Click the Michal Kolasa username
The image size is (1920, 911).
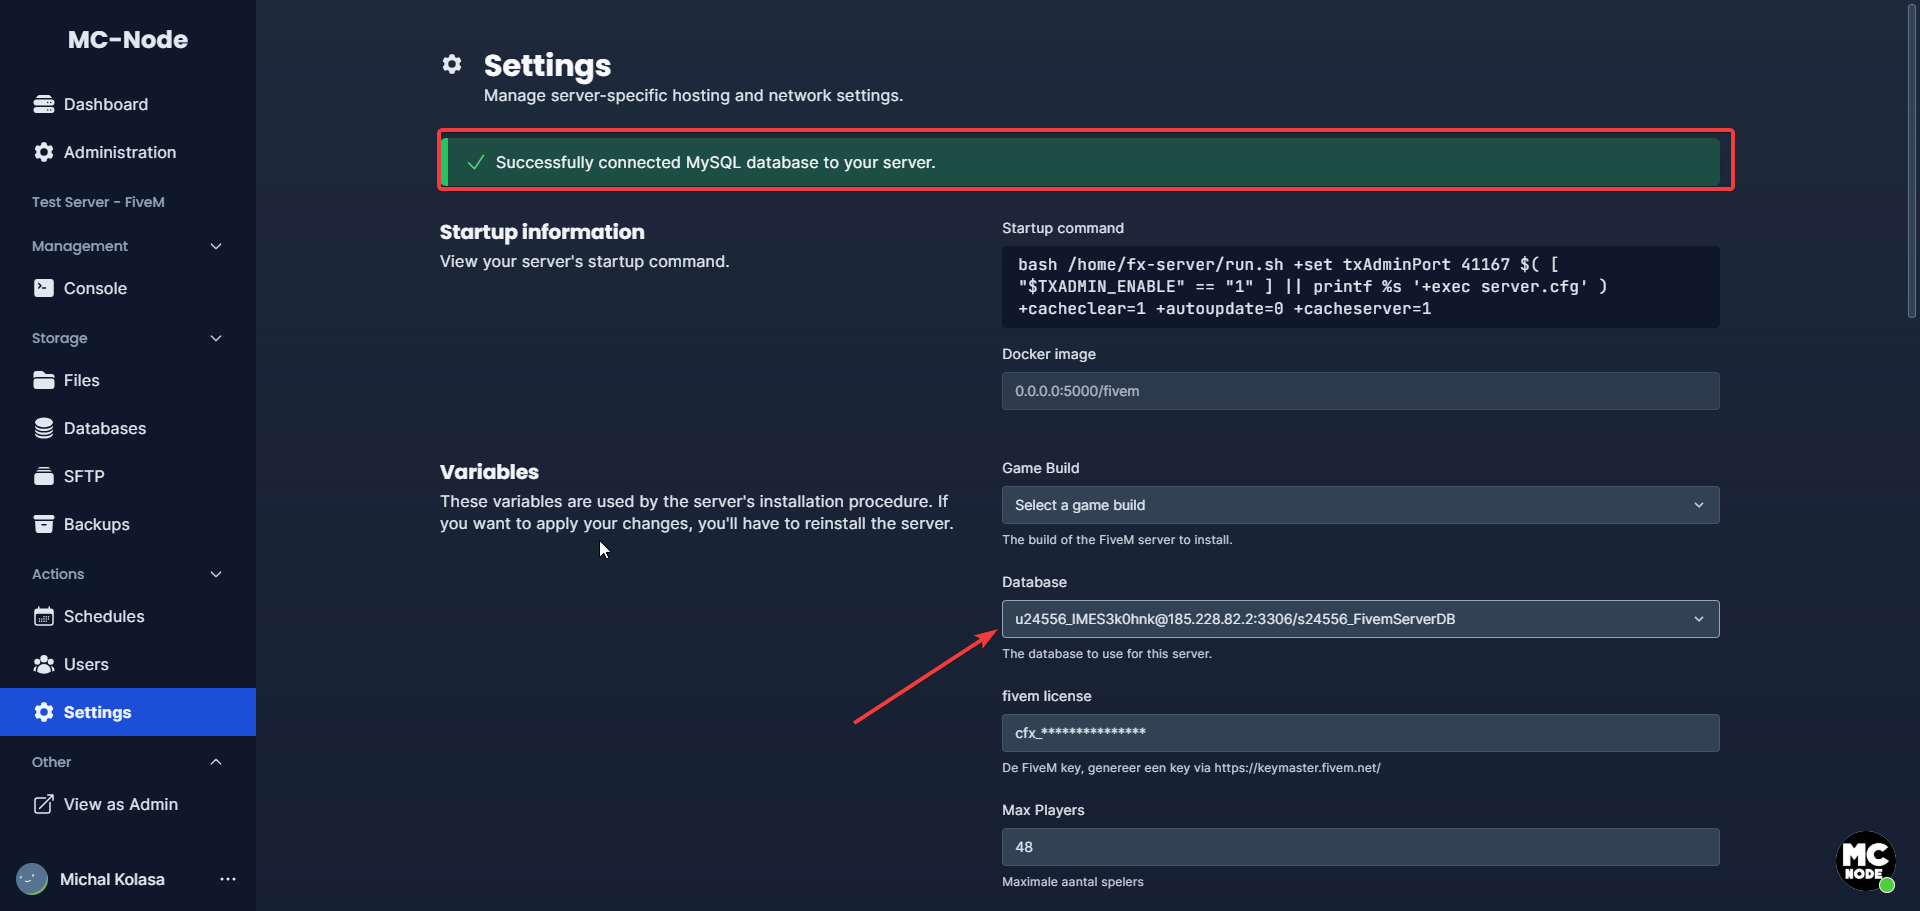click(112, 879)
